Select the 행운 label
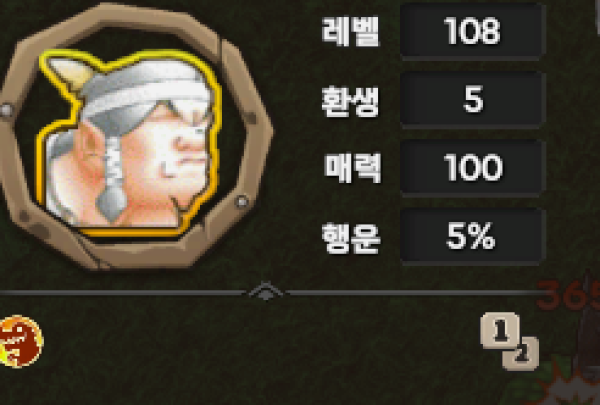 tap(351, 238)
